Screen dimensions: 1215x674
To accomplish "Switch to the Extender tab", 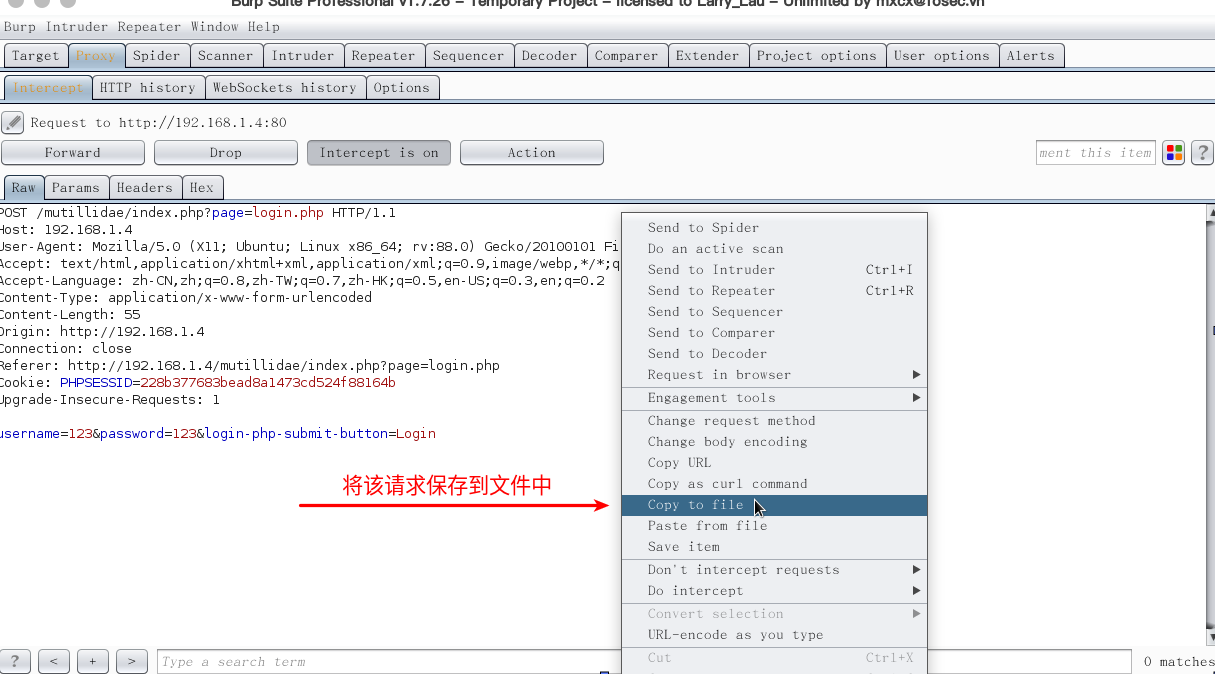I will (x=708, y=56).
